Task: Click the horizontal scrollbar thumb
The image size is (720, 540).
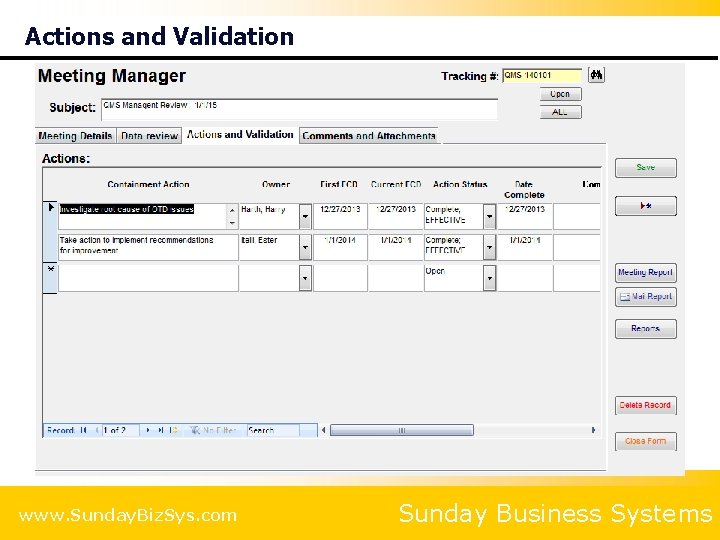Action: (402, 430)
